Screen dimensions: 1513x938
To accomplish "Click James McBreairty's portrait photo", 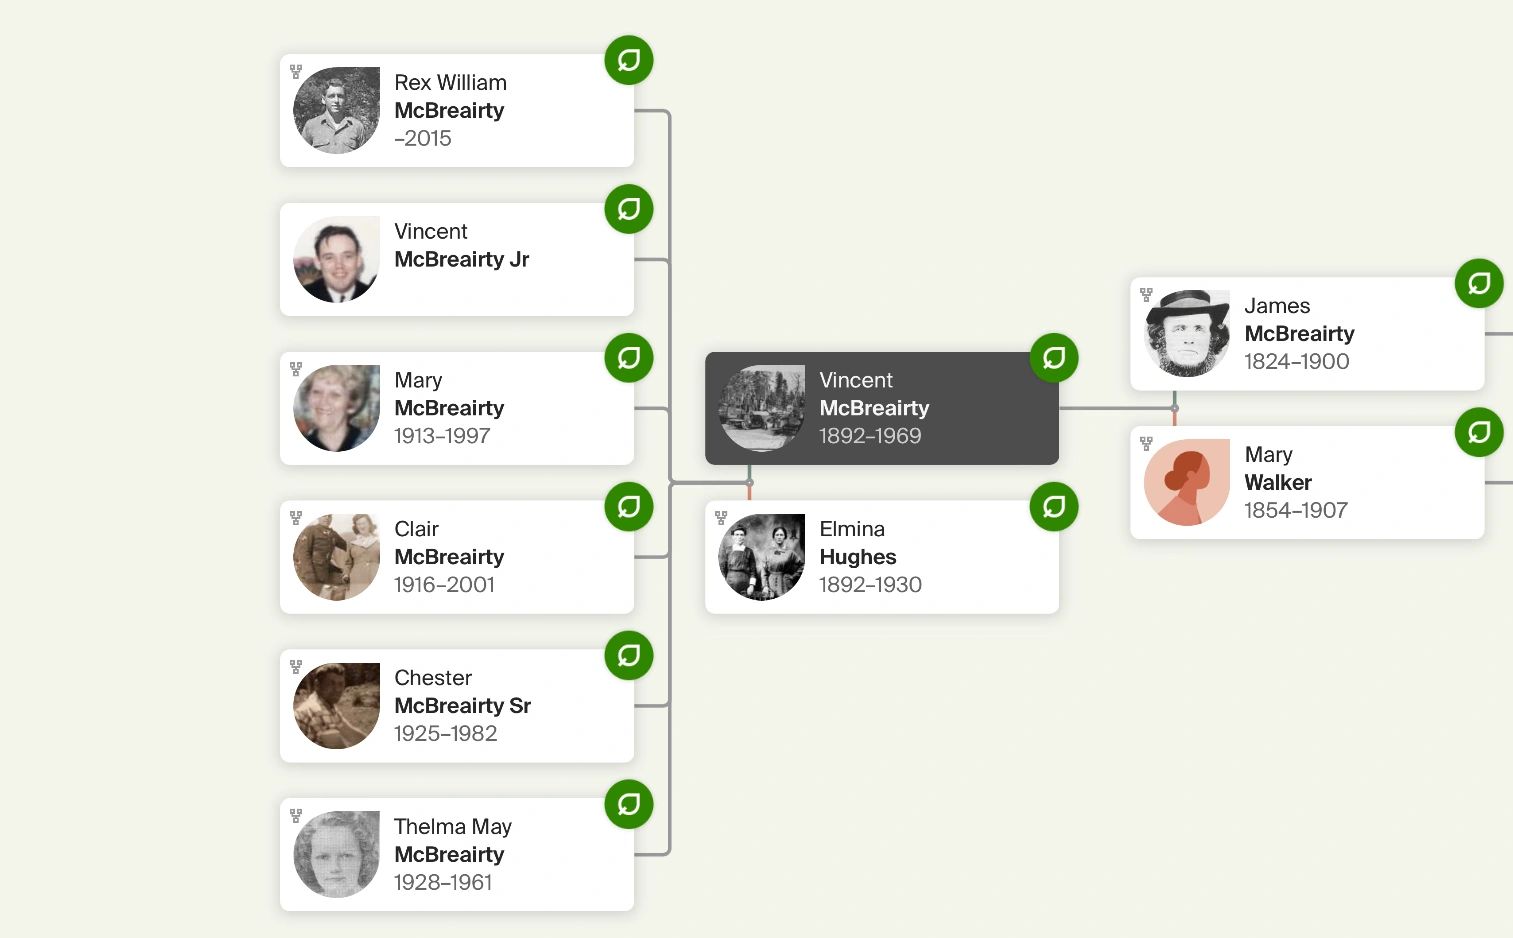I will tap(1187, 334).
